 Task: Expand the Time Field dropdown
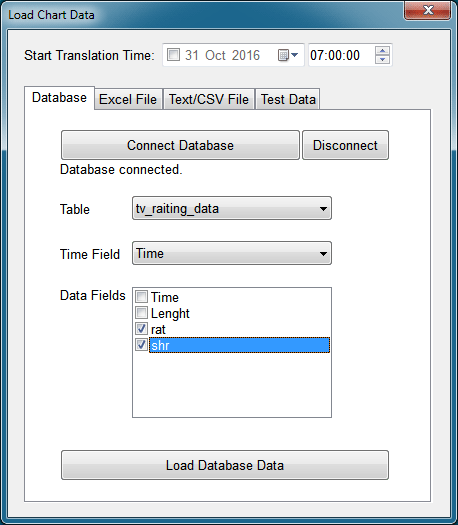(x=232, y=253)
